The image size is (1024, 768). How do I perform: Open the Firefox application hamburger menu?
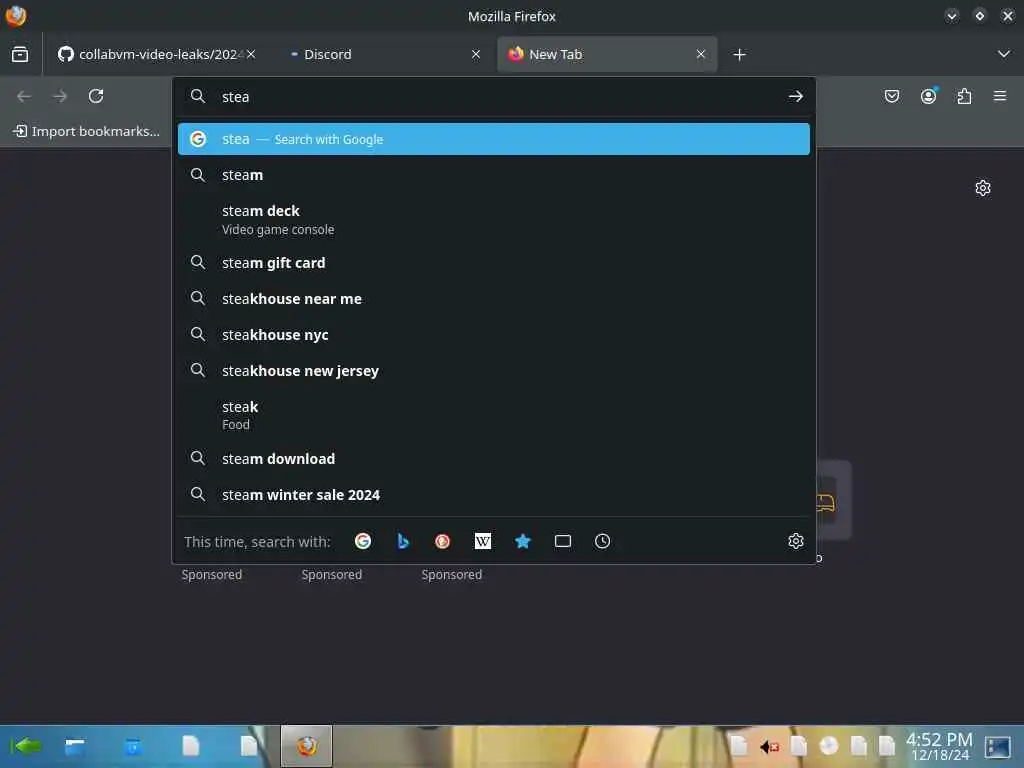coord(1000,97)
